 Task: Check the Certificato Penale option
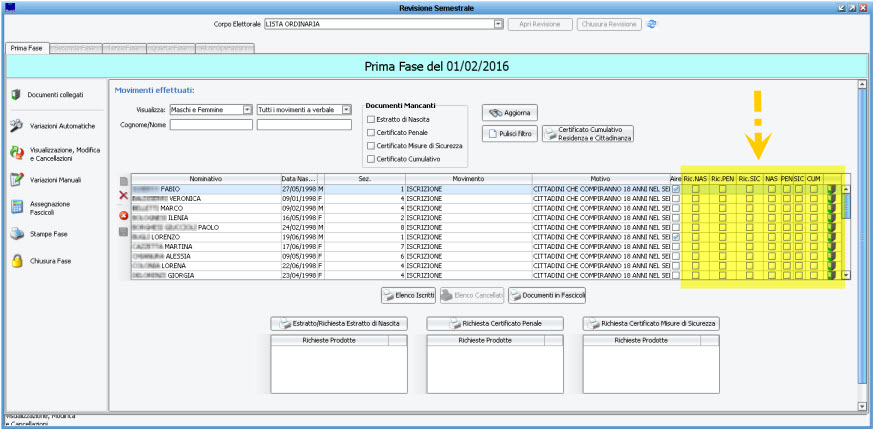tap(370, 132)
